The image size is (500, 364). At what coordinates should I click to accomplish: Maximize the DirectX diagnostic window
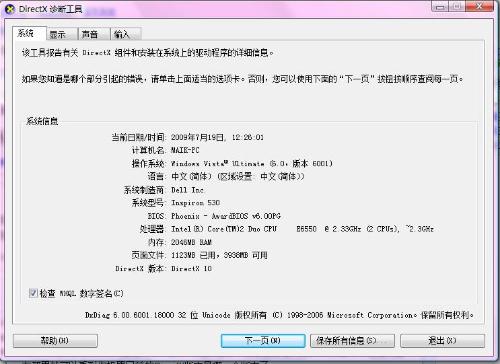(457, 7)
